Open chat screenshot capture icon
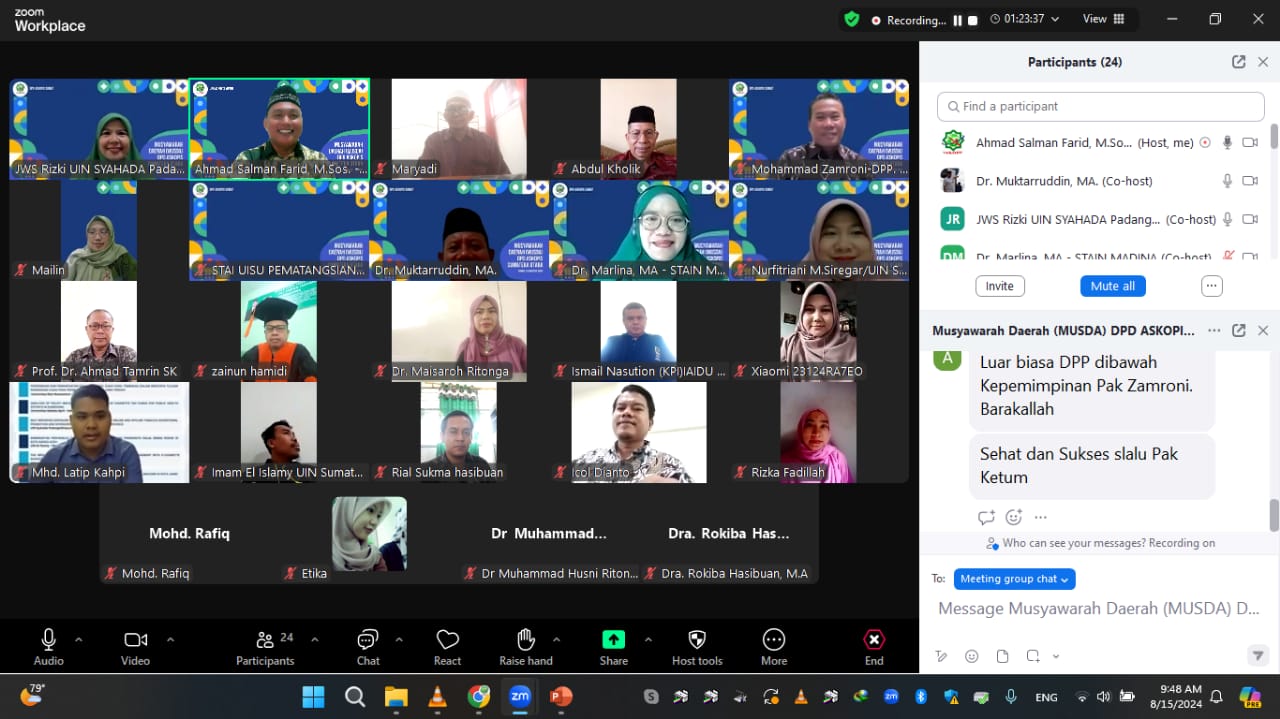Viewport: 1280px width, 719px height. tap(1033, 656)
